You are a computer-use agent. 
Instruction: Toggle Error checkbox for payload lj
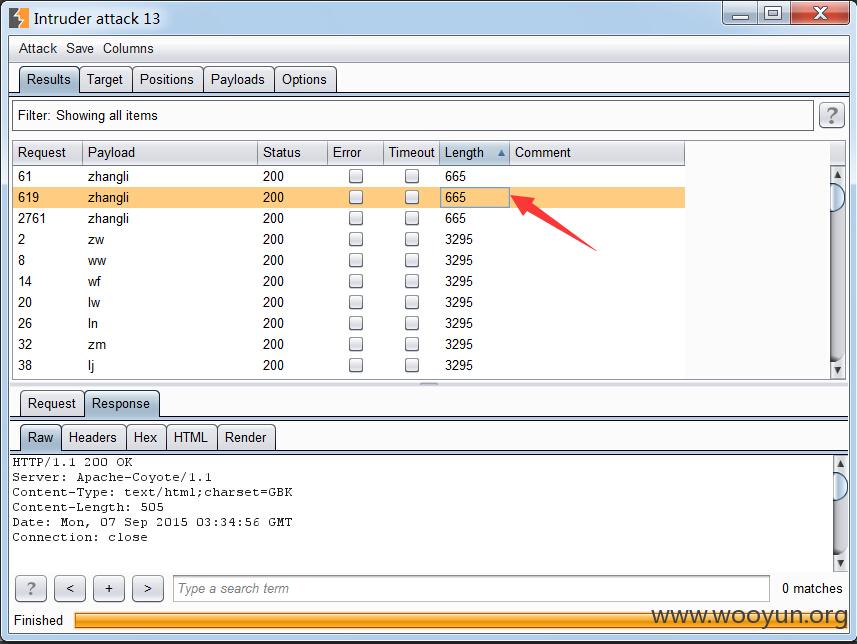[356, 365]
